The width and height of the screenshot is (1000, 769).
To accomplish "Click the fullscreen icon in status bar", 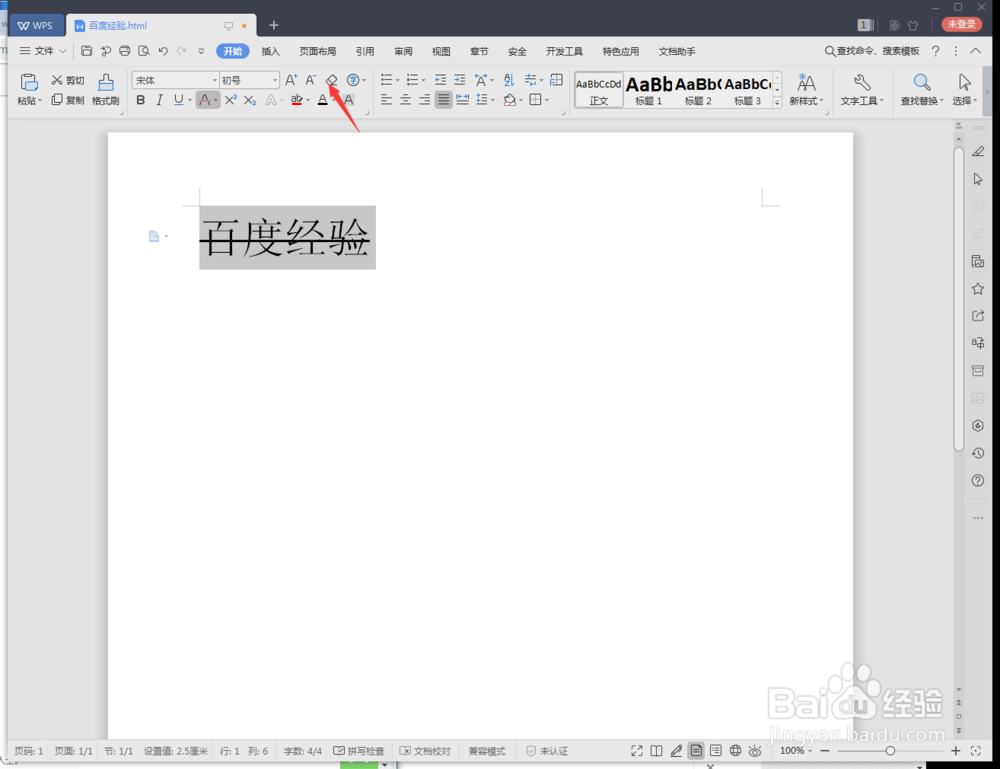I will [636, 751].
